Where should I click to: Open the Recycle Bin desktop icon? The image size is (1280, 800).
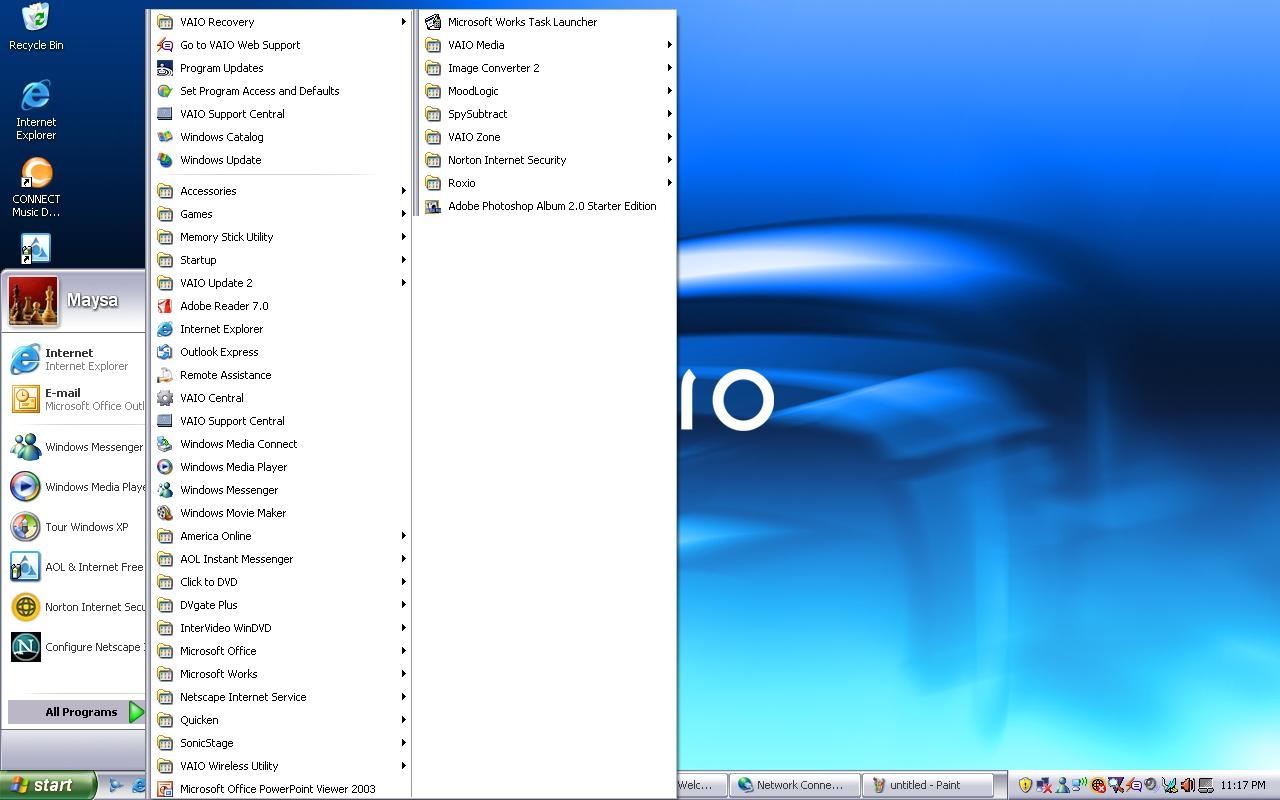(x=36, y=27)
